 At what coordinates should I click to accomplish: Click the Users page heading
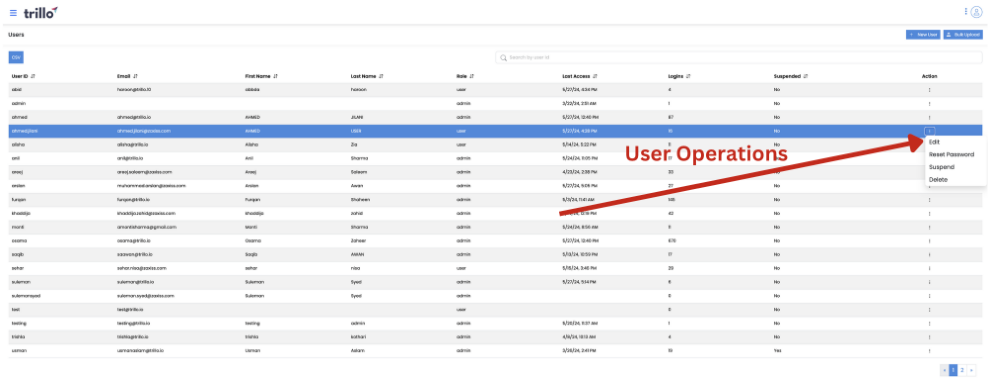coord(16,35)
